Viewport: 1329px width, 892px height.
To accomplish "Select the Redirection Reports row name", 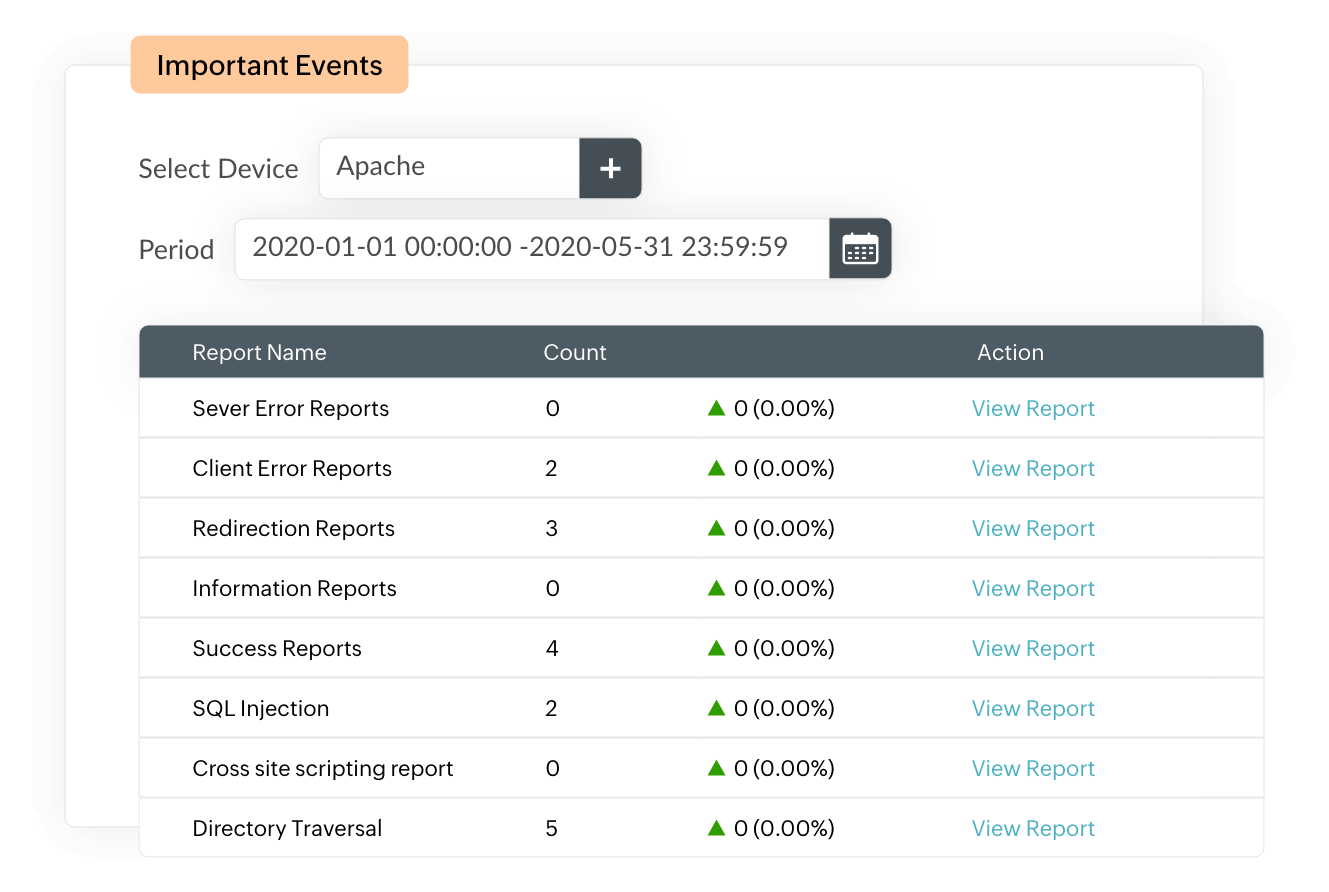I will pos(293,528).
